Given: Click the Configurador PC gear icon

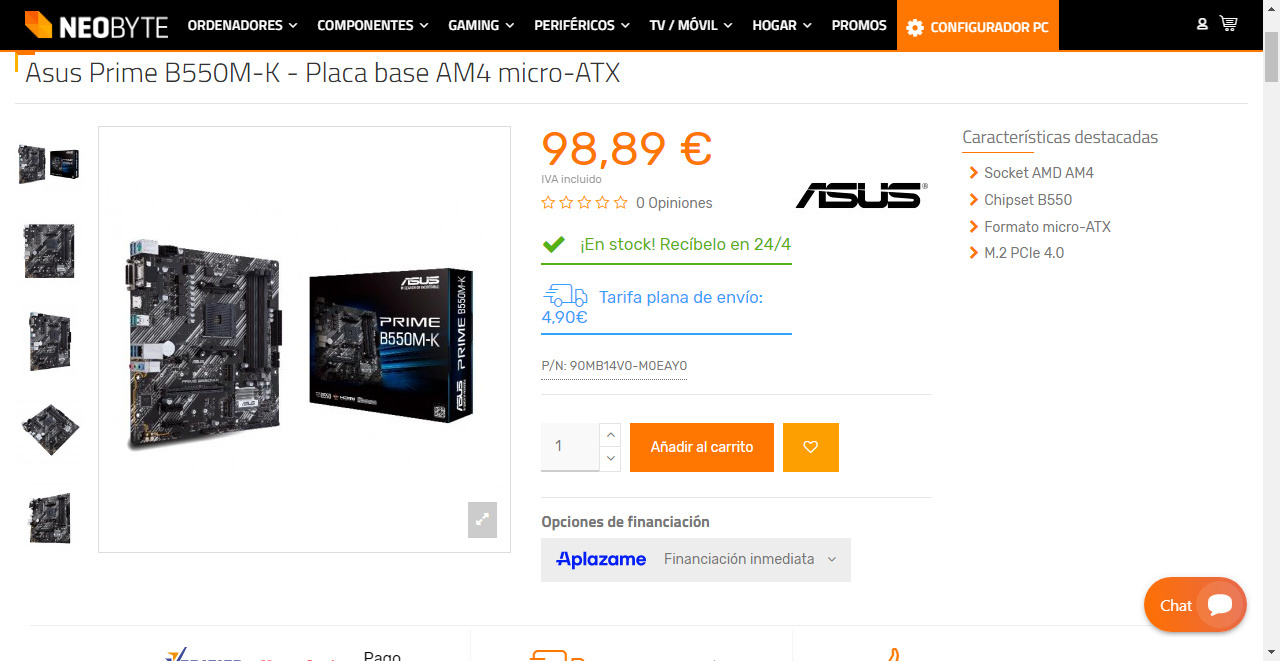Looking at the screenshot, I should pos(915,28).
